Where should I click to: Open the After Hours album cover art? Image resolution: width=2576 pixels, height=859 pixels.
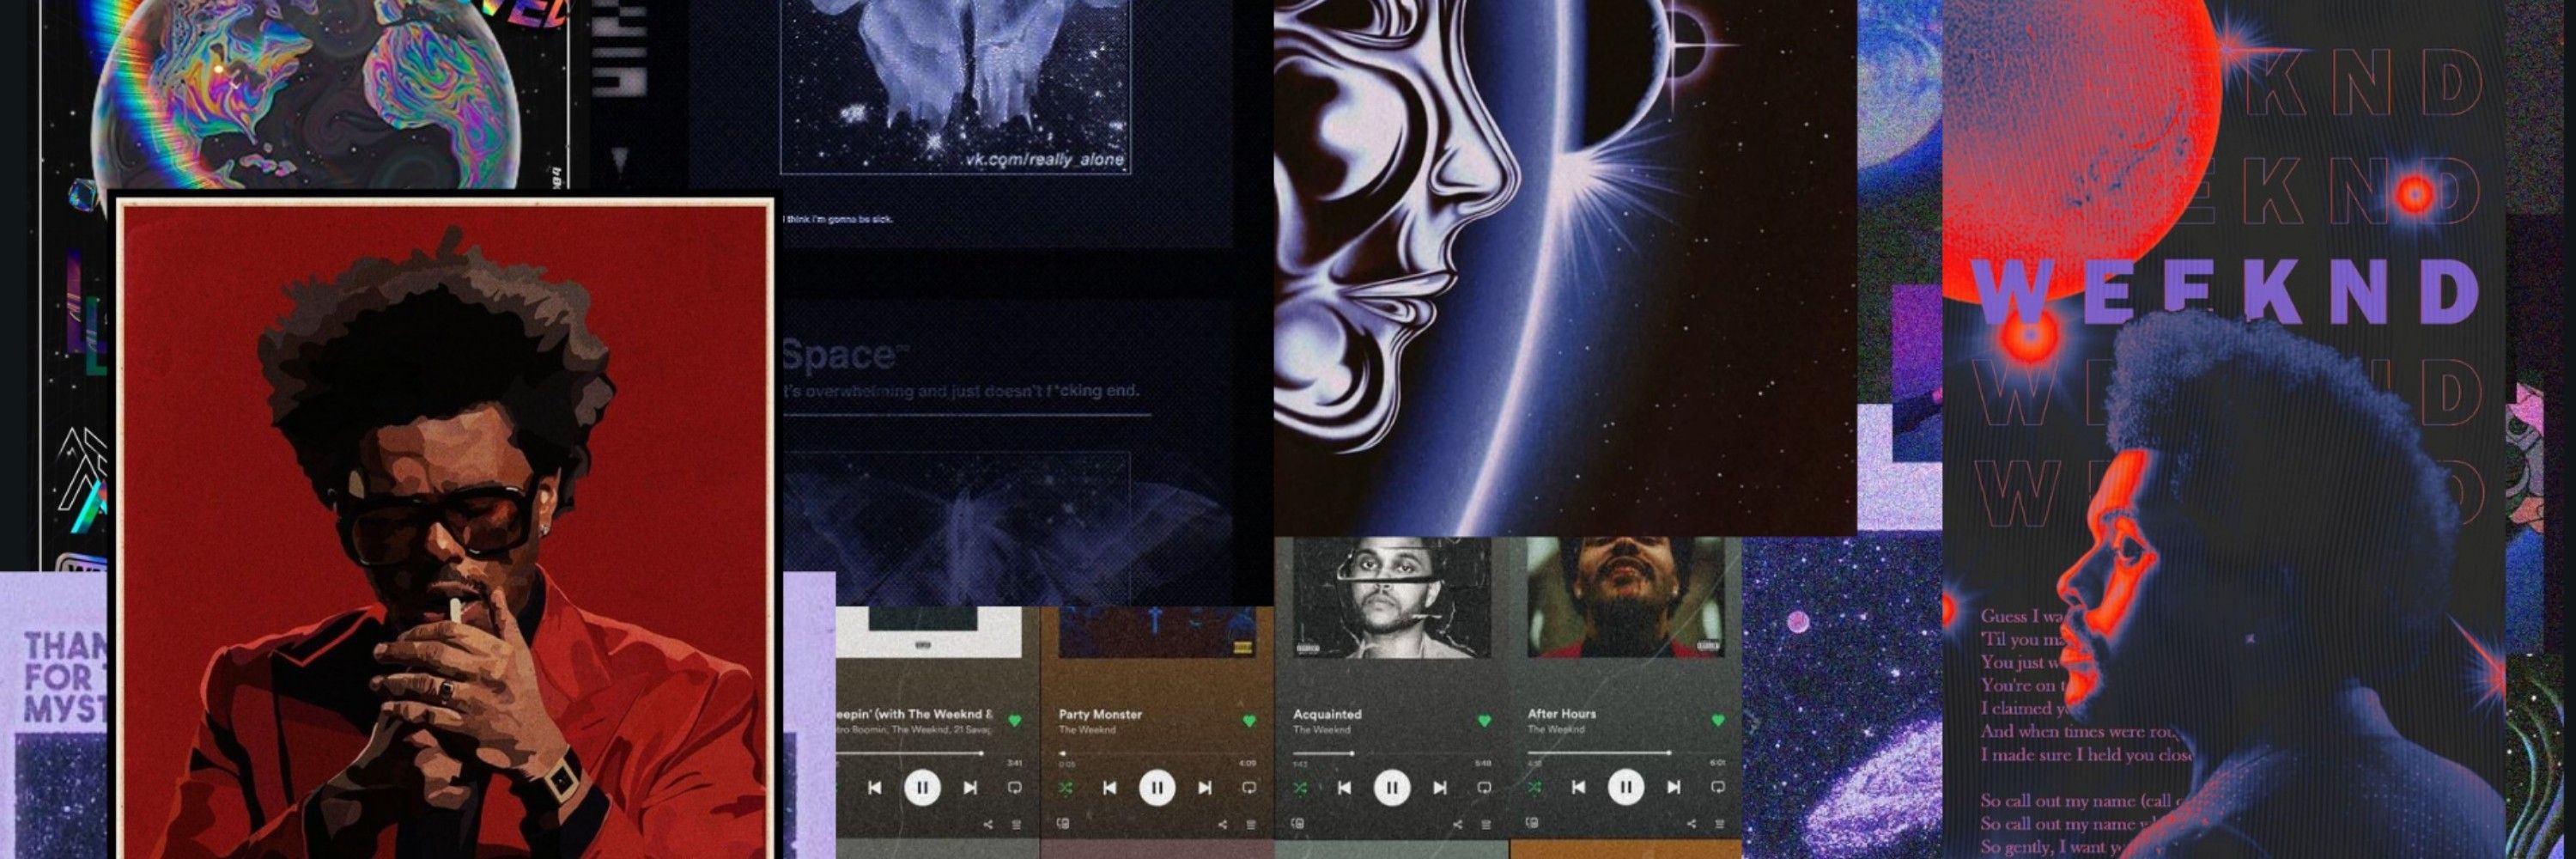pyautogui.click(x=1626, y=598)
